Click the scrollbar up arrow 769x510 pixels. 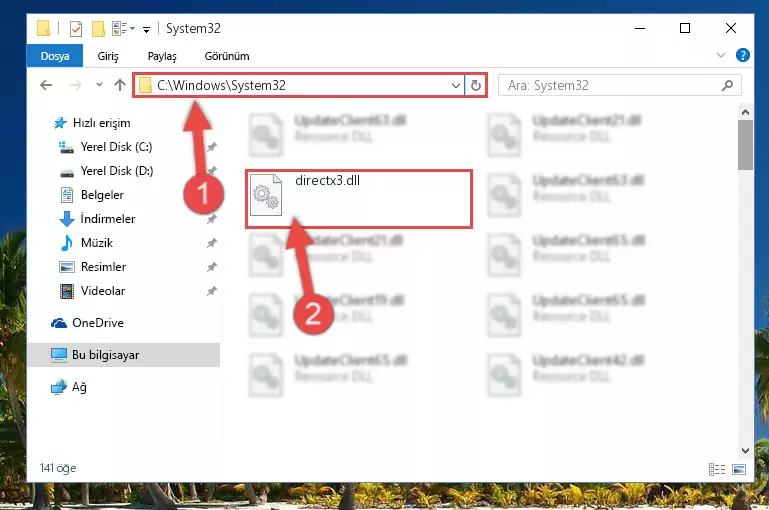point(745,112)
